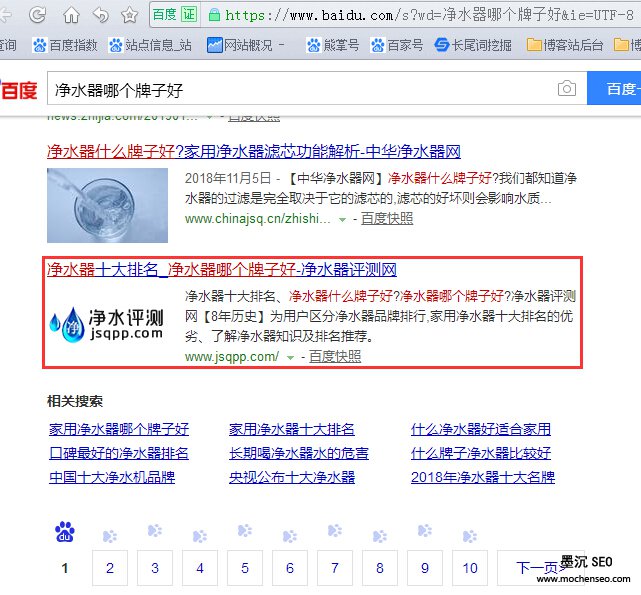Go to results page 6

tap(290, 568)
